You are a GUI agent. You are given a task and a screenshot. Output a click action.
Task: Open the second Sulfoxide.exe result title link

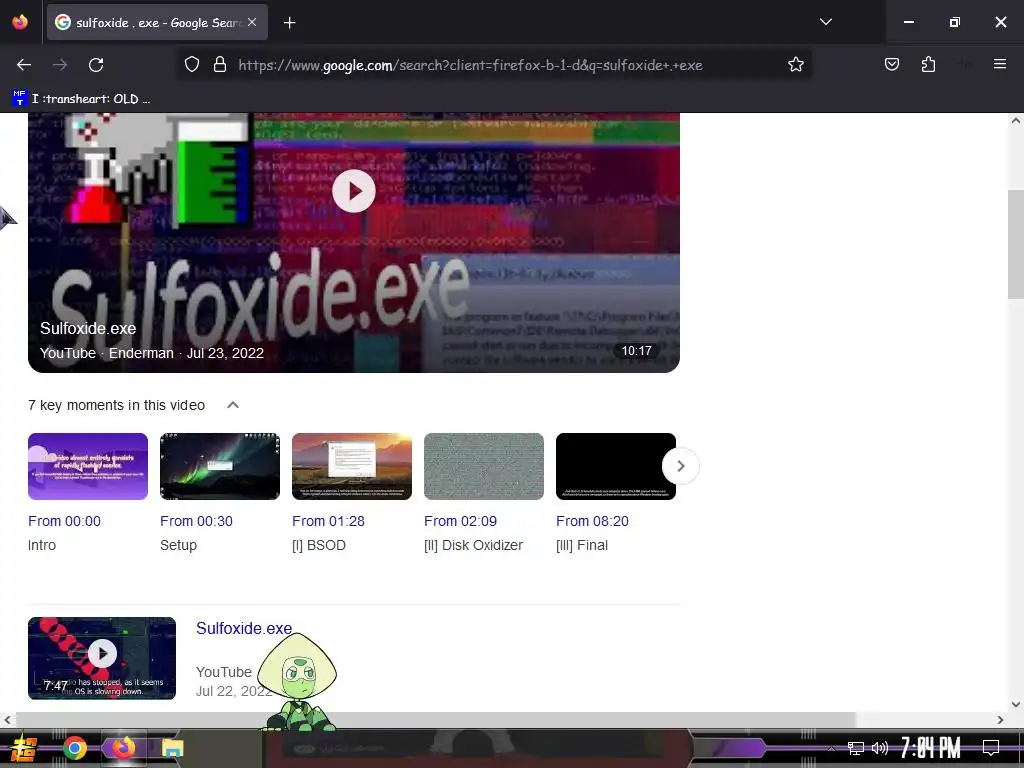click(244, 628)
